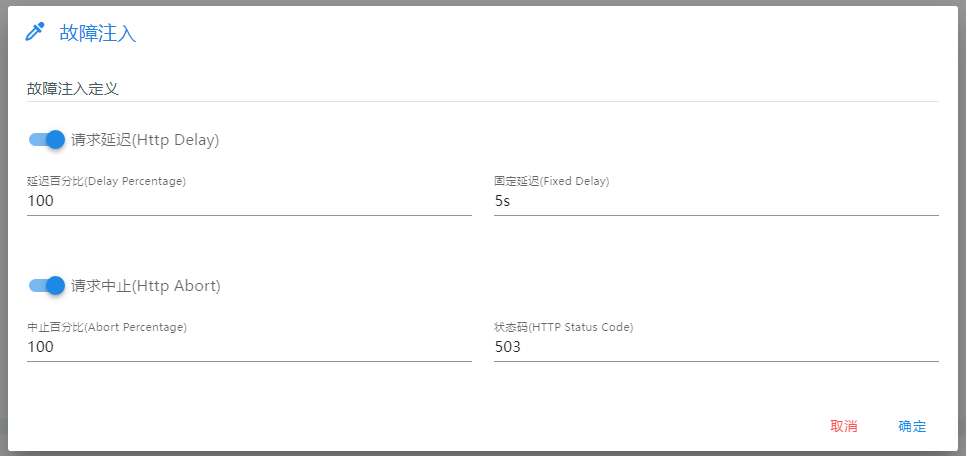The image size is (966, 456).
Task: Focus the Abort Percentage input field
Action: (x=250, y=347)
